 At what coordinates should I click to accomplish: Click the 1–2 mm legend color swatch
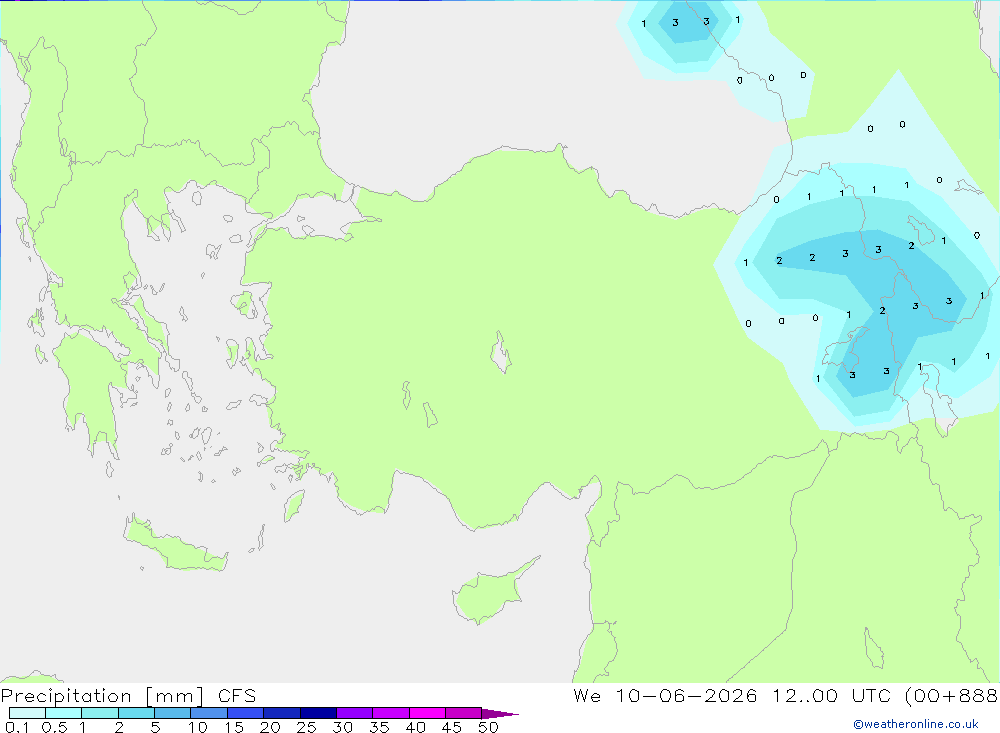tap(100, 713)
